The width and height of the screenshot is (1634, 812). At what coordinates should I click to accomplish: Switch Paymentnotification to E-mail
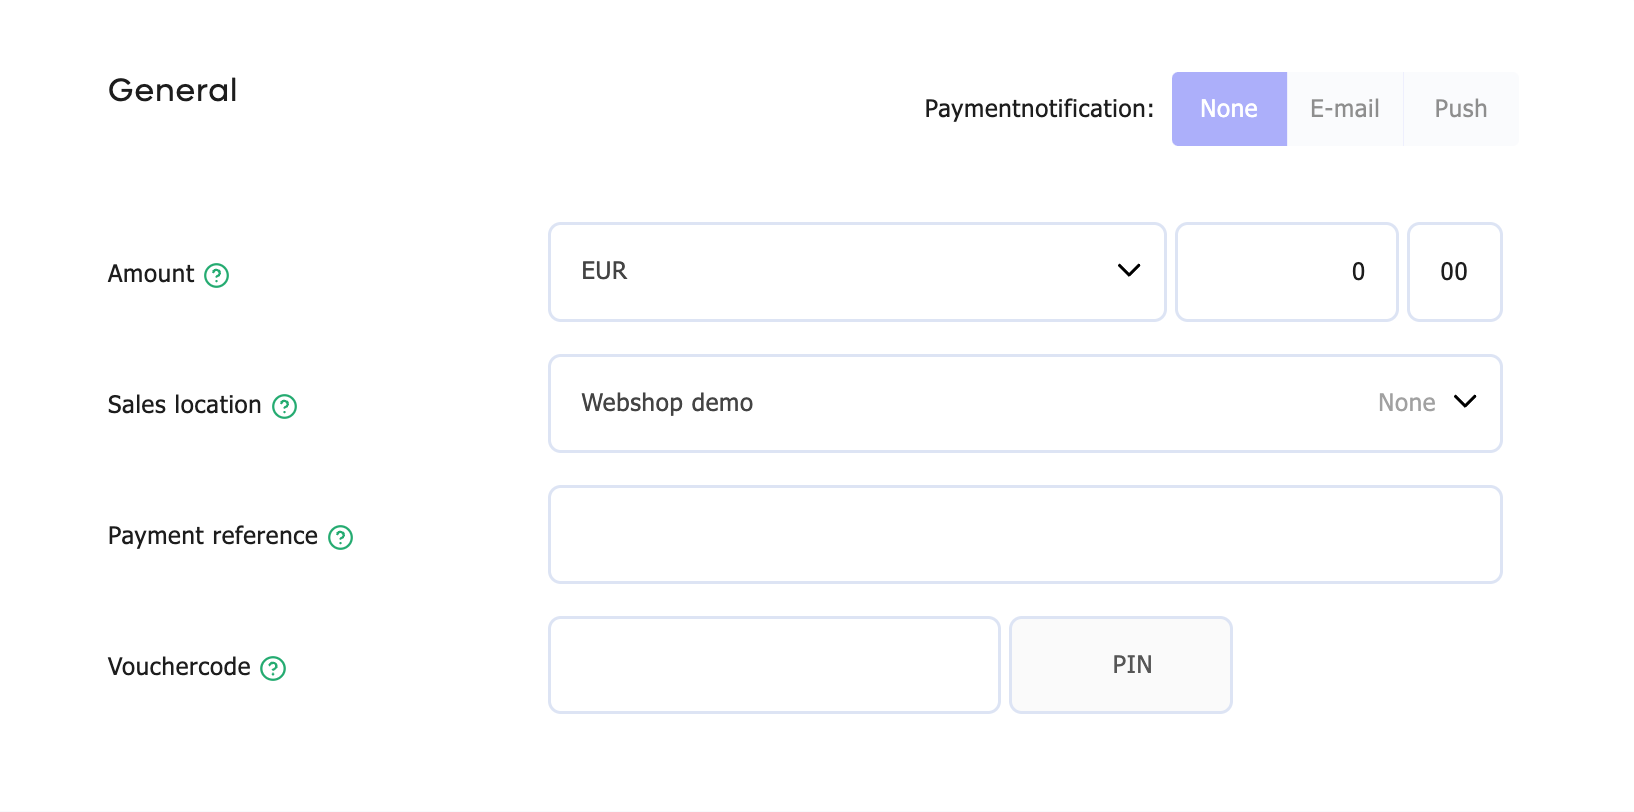point(1345,109)
